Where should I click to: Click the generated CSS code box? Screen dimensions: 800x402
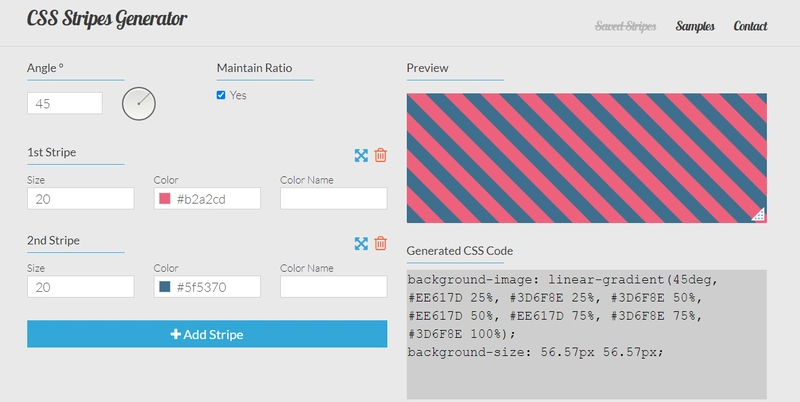click(x=587, y=334)
